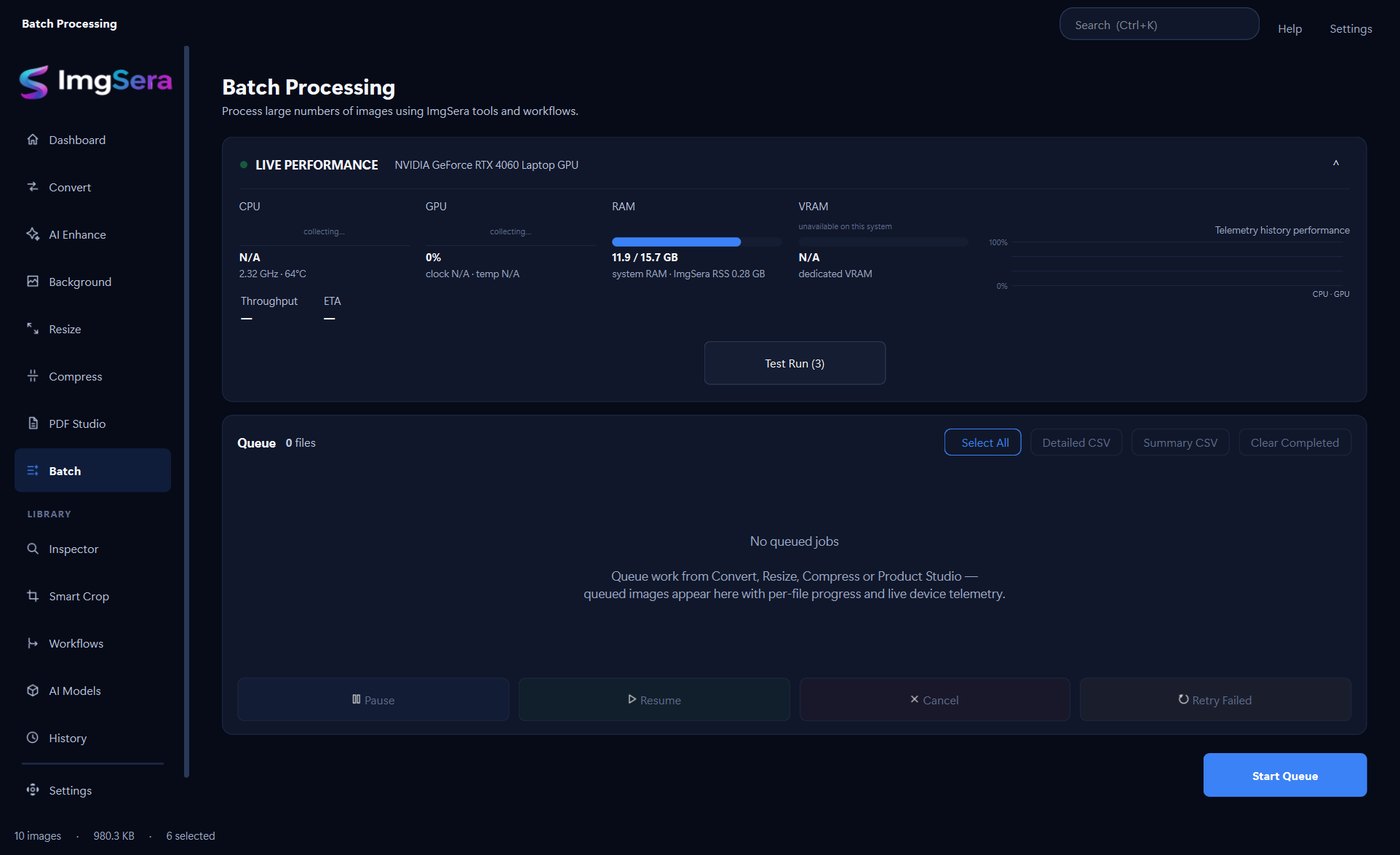Click the RAM usage progress bar
This screenshot has height=855, width=1400.
(x=697, y=242)
